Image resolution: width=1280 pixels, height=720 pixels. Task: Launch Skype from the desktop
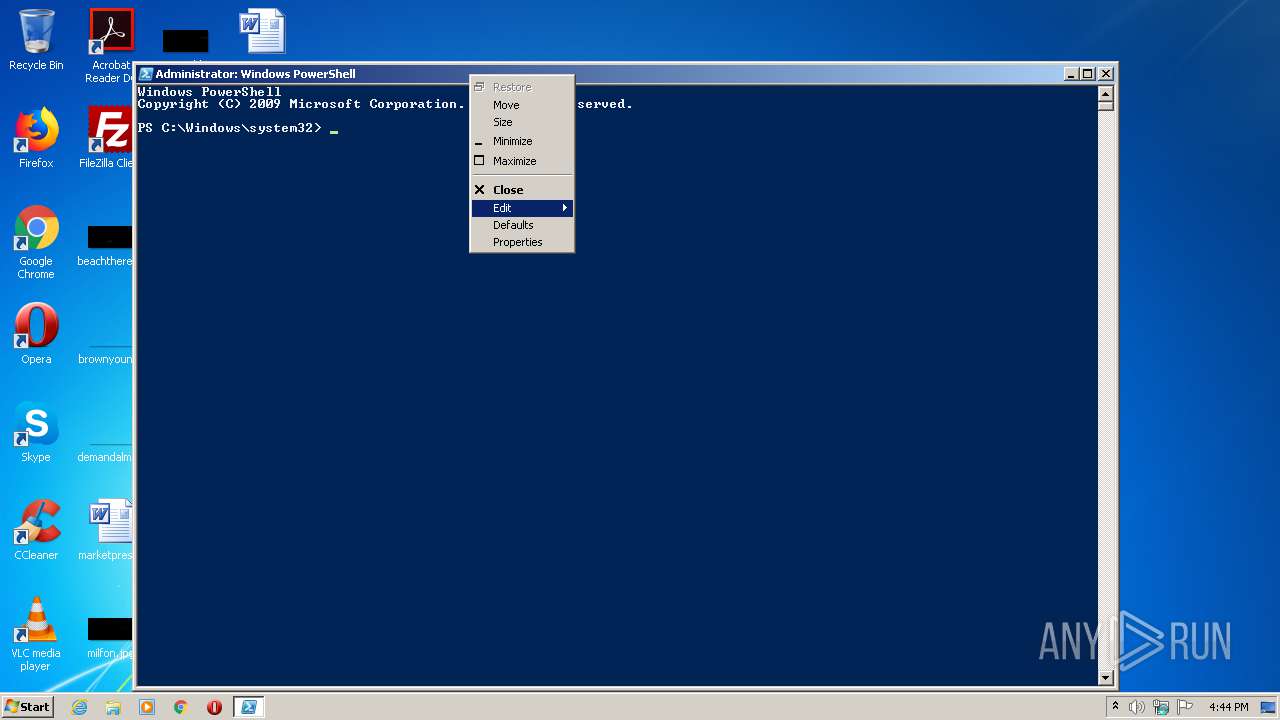[x=36, y=432]
